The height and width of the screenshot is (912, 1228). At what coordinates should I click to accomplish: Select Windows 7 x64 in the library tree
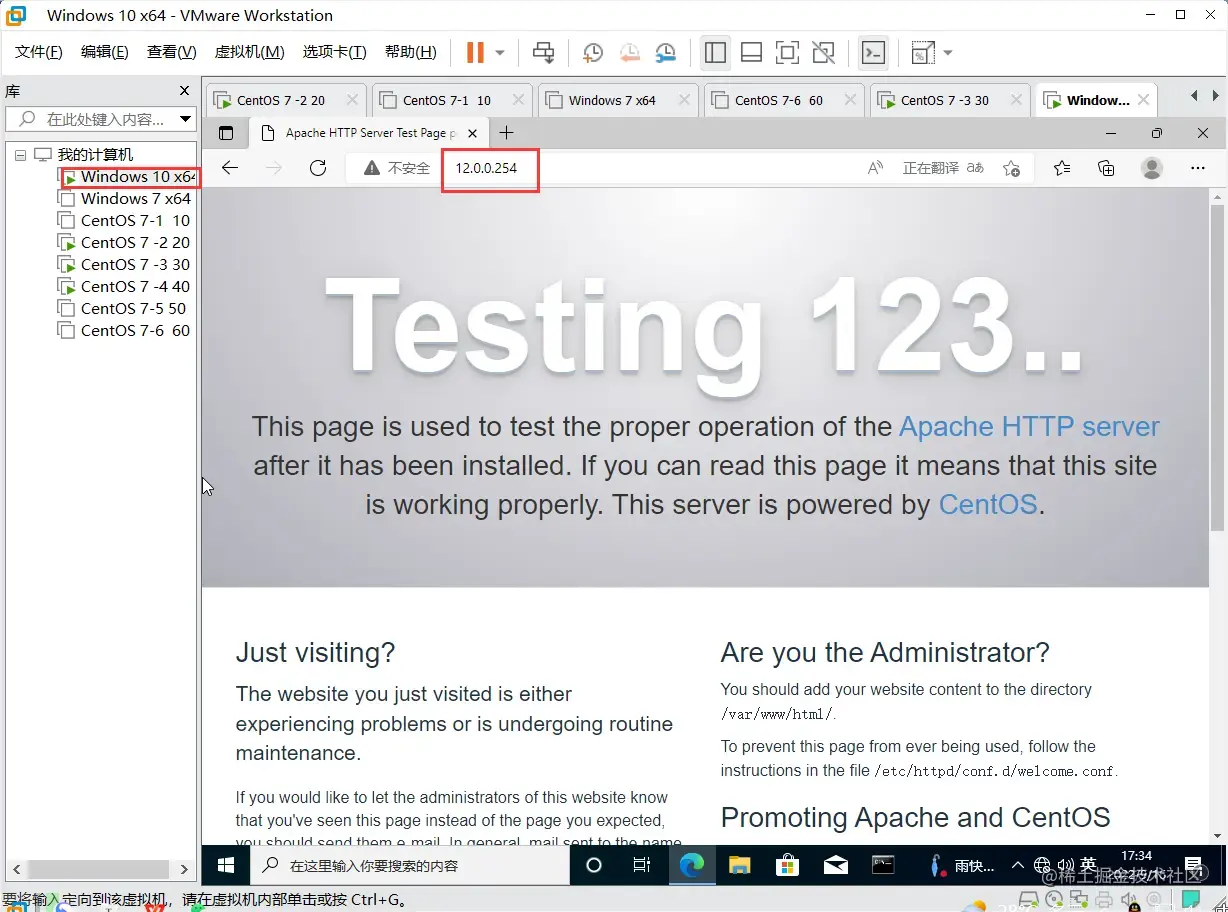pos(124,199)
